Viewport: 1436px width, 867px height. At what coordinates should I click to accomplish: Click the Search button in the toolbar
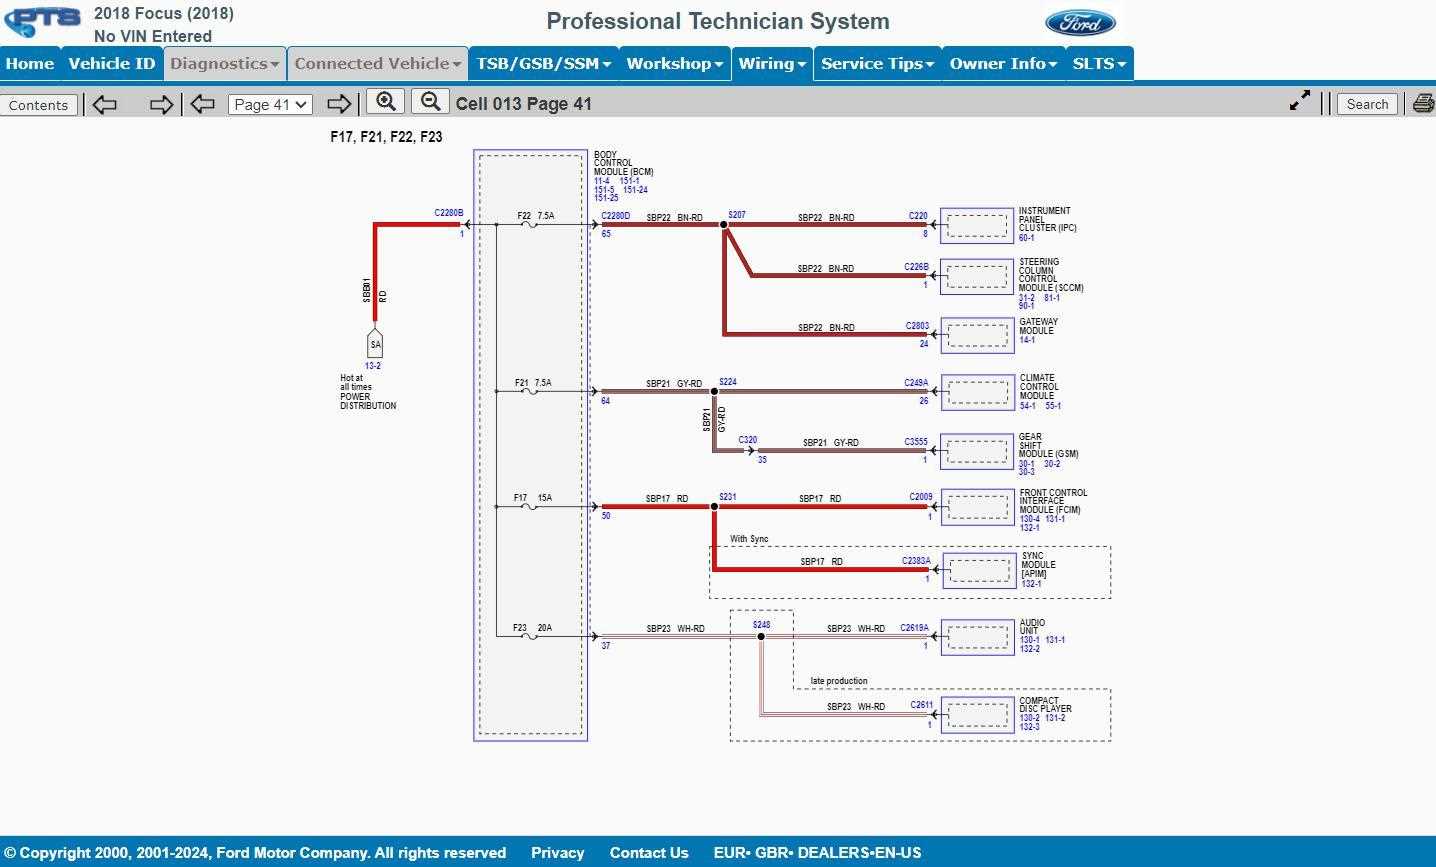click(x=1367, y=104)
